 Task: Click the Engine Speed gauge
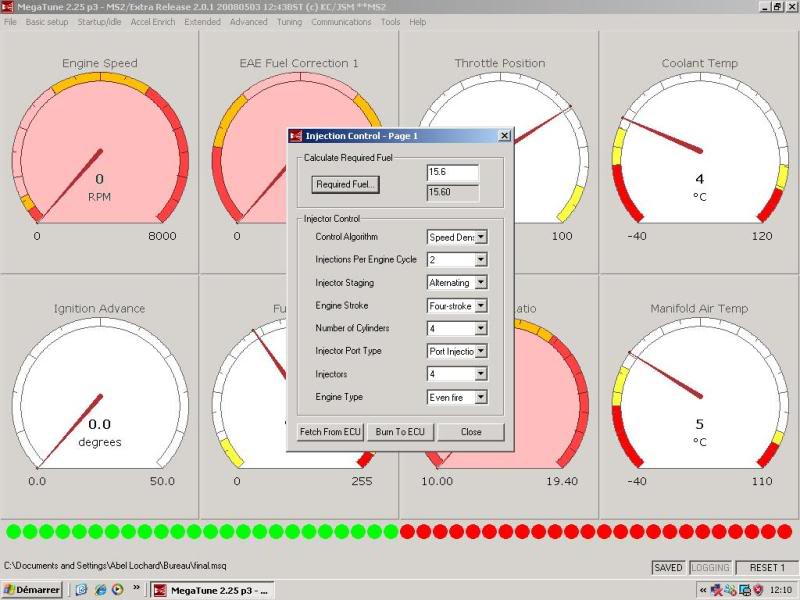pos(99,152)
